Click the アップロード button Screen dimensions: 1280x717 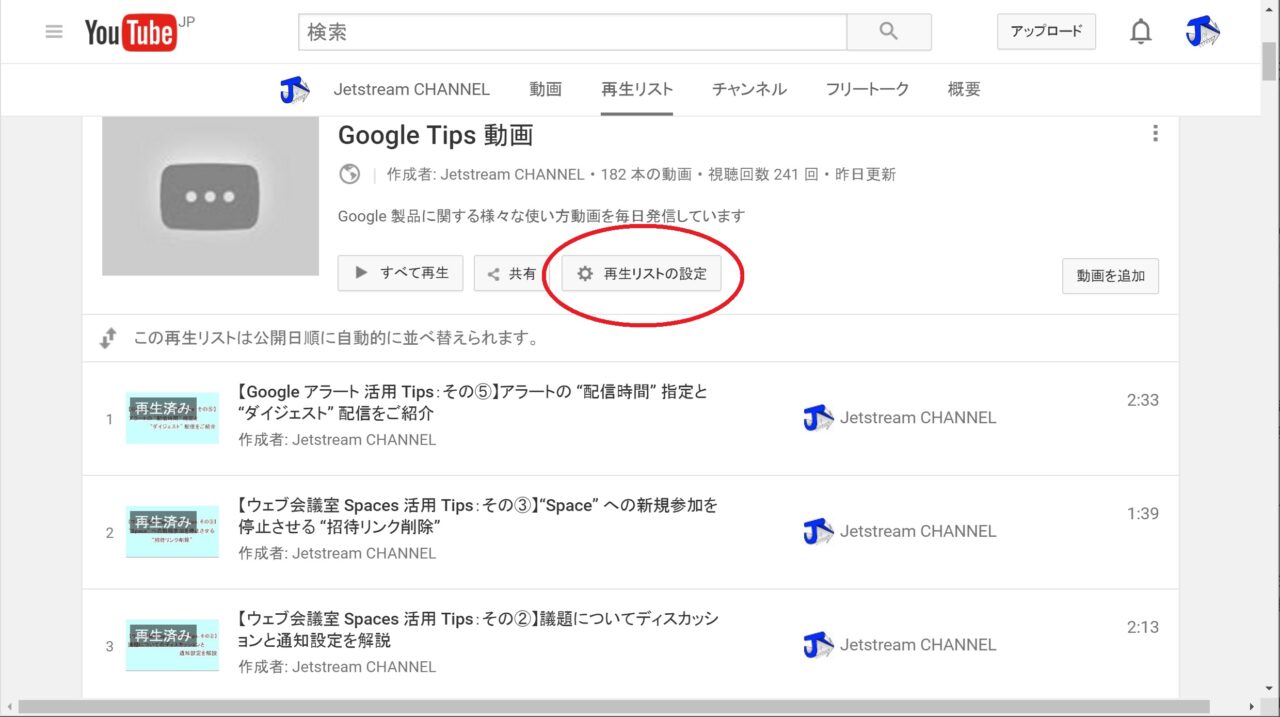[x=1046, y=32]
